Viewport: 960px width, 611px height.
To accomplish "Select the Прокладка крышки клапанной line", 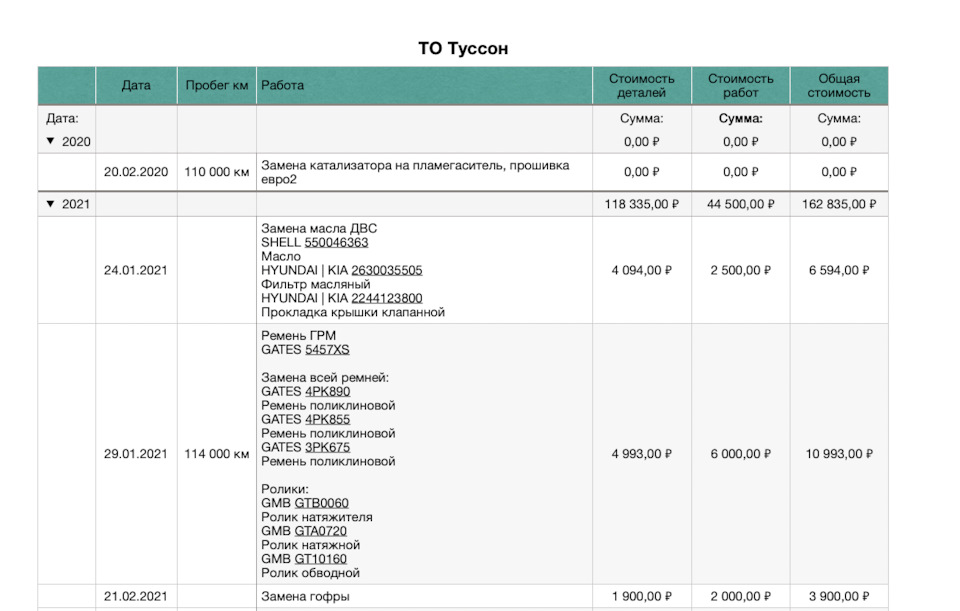I will pos(353,312).
